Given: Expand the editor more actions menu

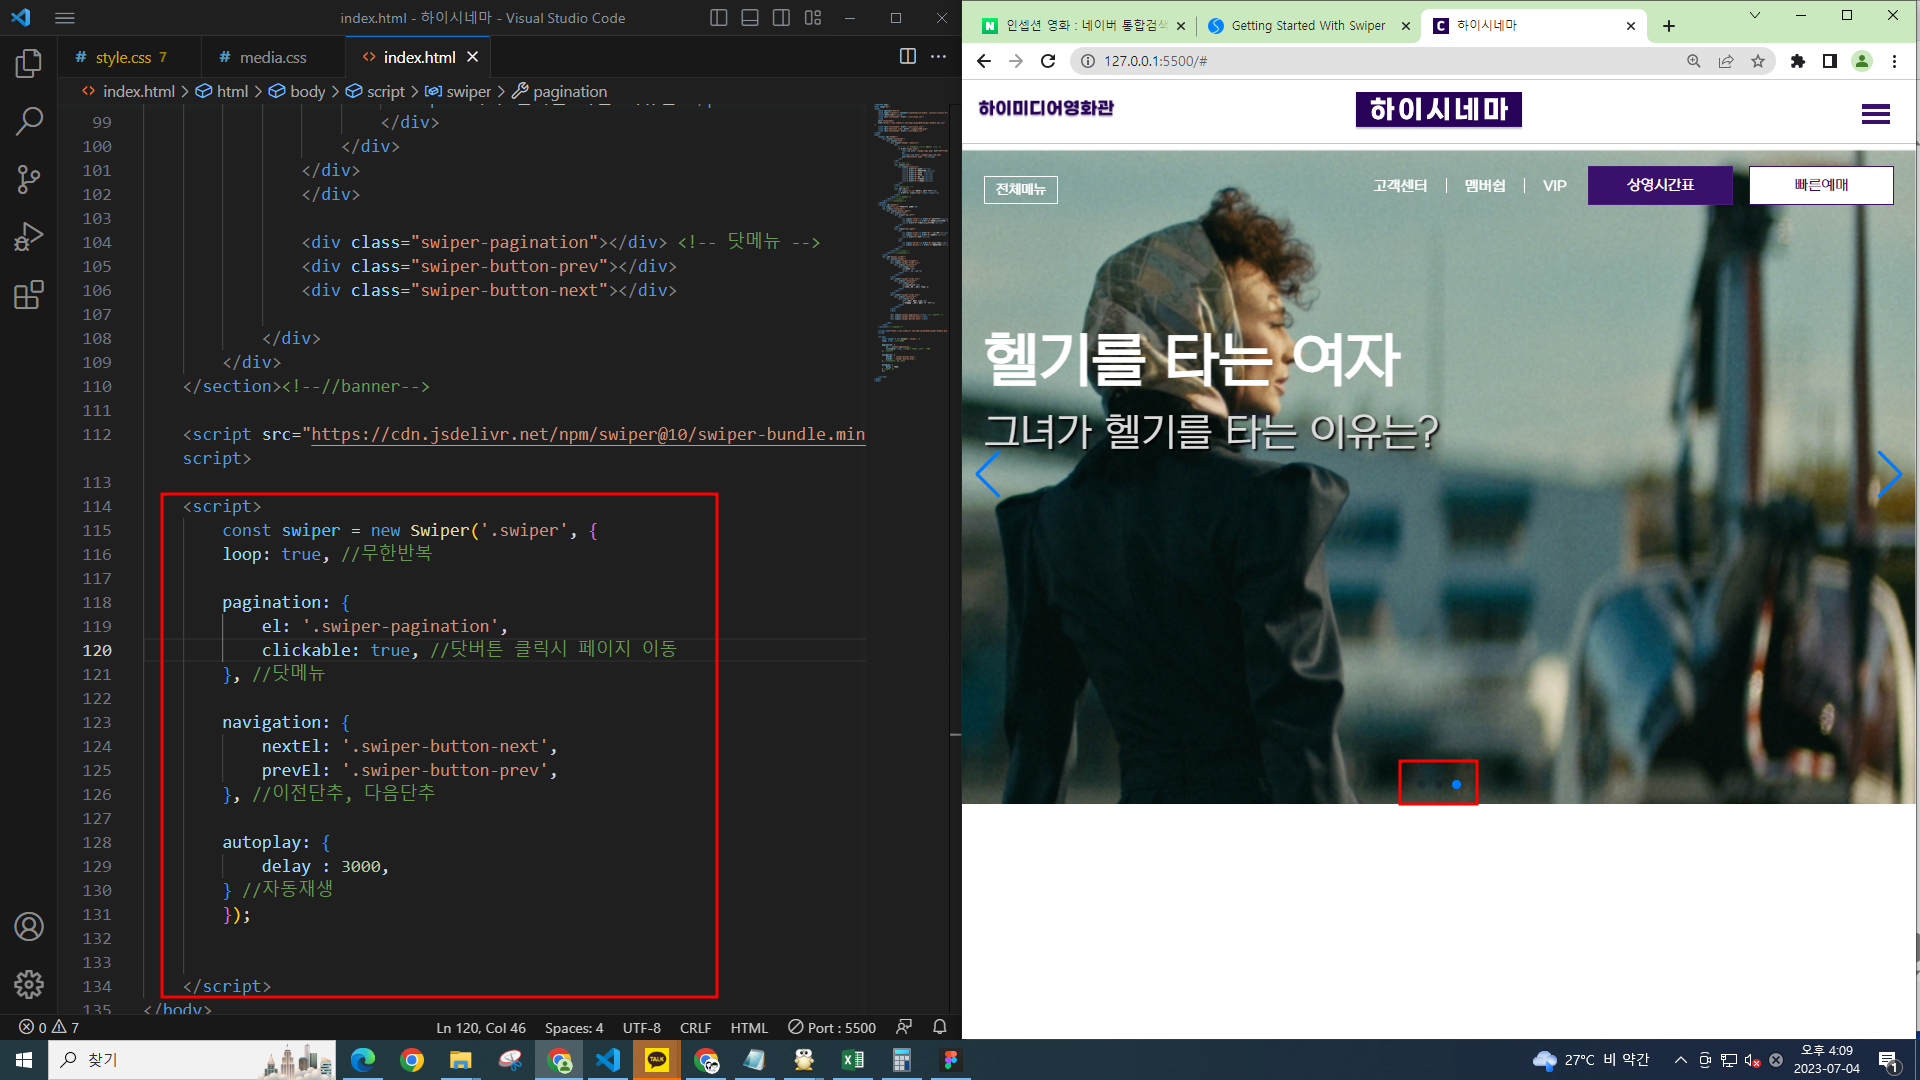Looking at the screenshot, I should [938, 57].
